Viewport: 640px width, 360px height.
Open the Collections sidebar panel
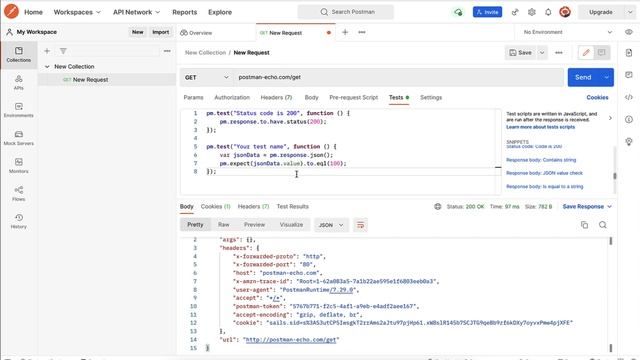point(18,54)
